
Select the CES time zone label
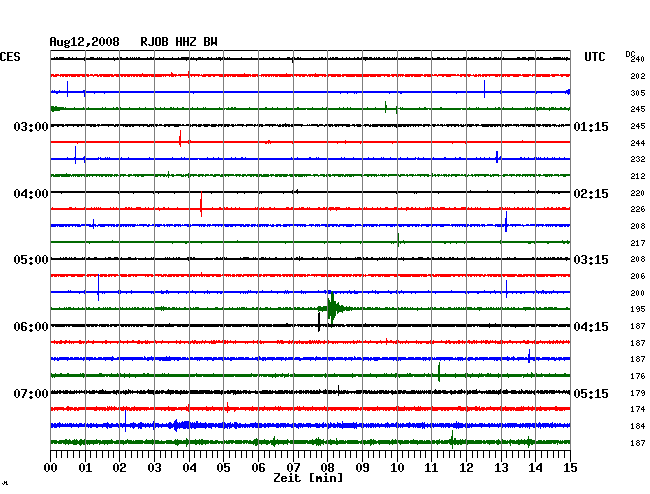point(10,57)
